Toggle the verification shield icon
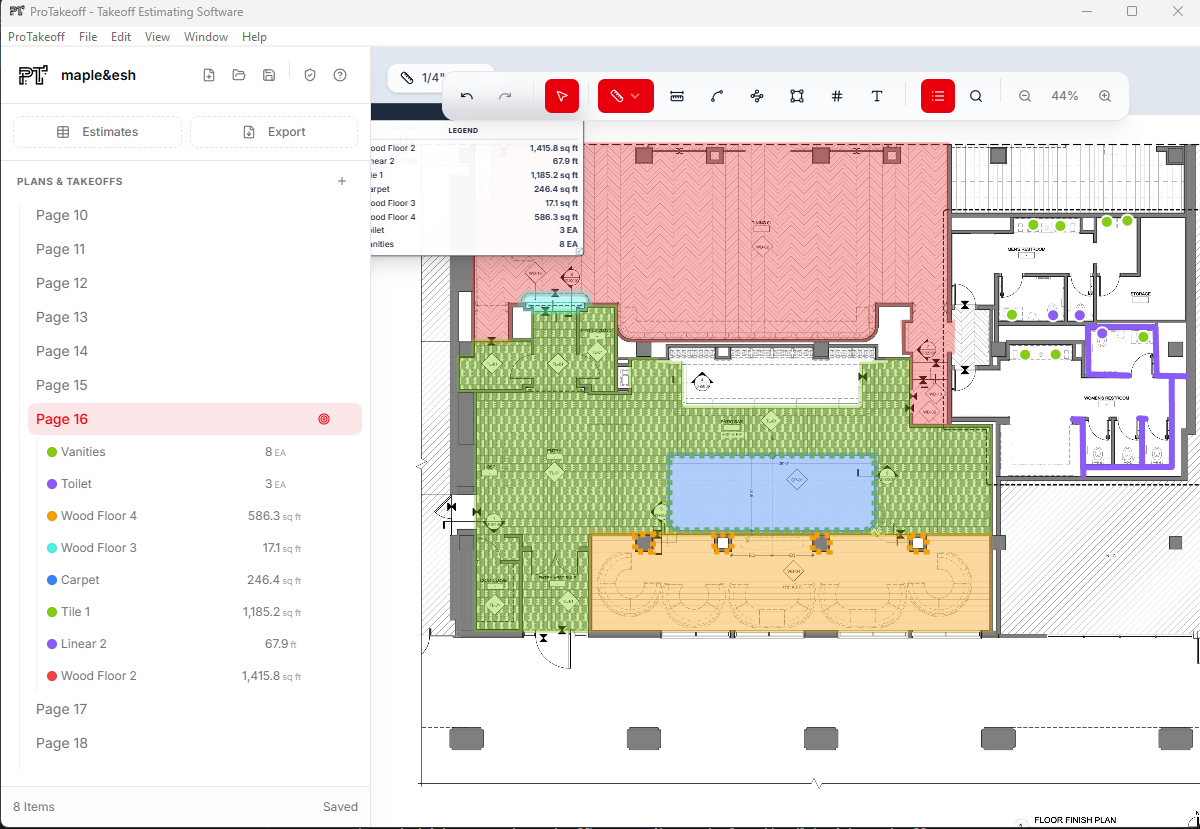This screenshot has width=1200, height=829. [x=310, y=75]
